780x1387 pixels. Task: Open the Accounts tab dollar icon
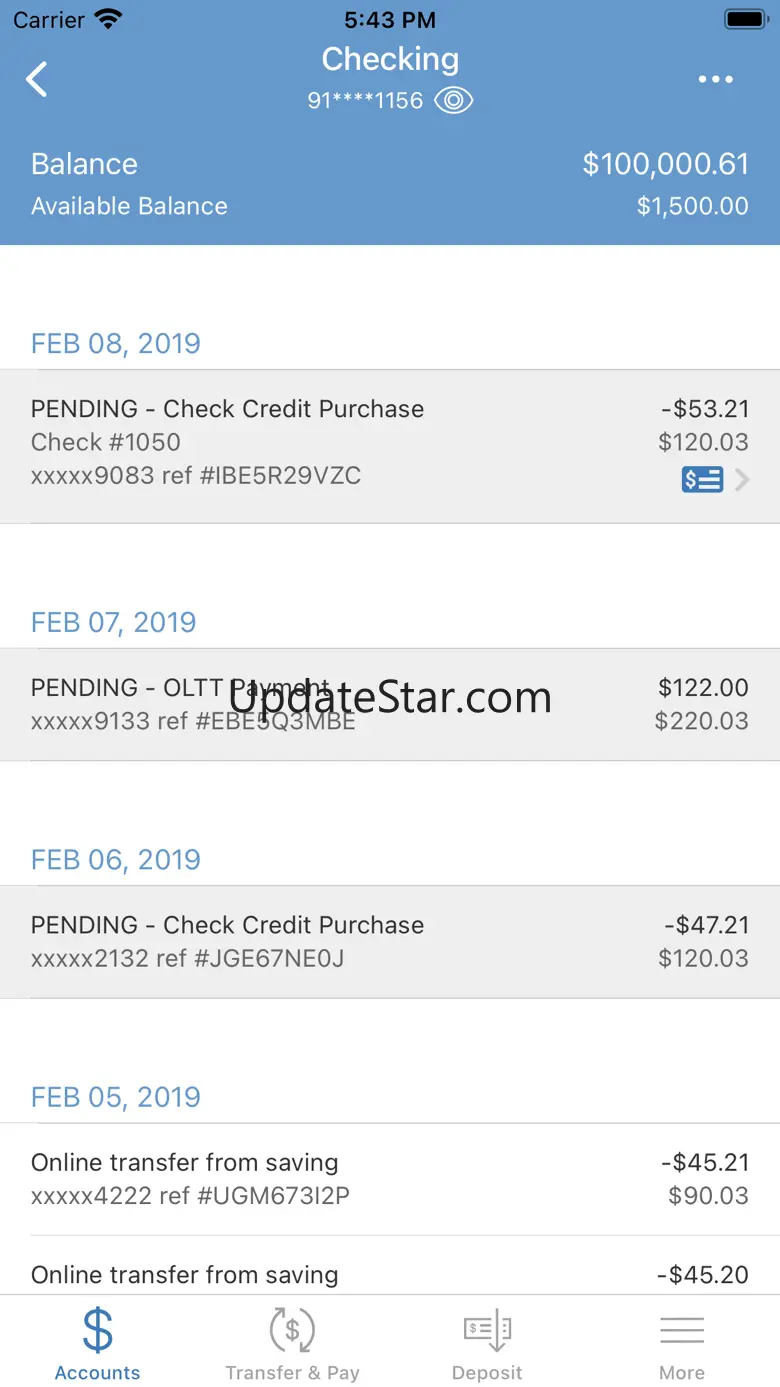[x=97, y=1331]
